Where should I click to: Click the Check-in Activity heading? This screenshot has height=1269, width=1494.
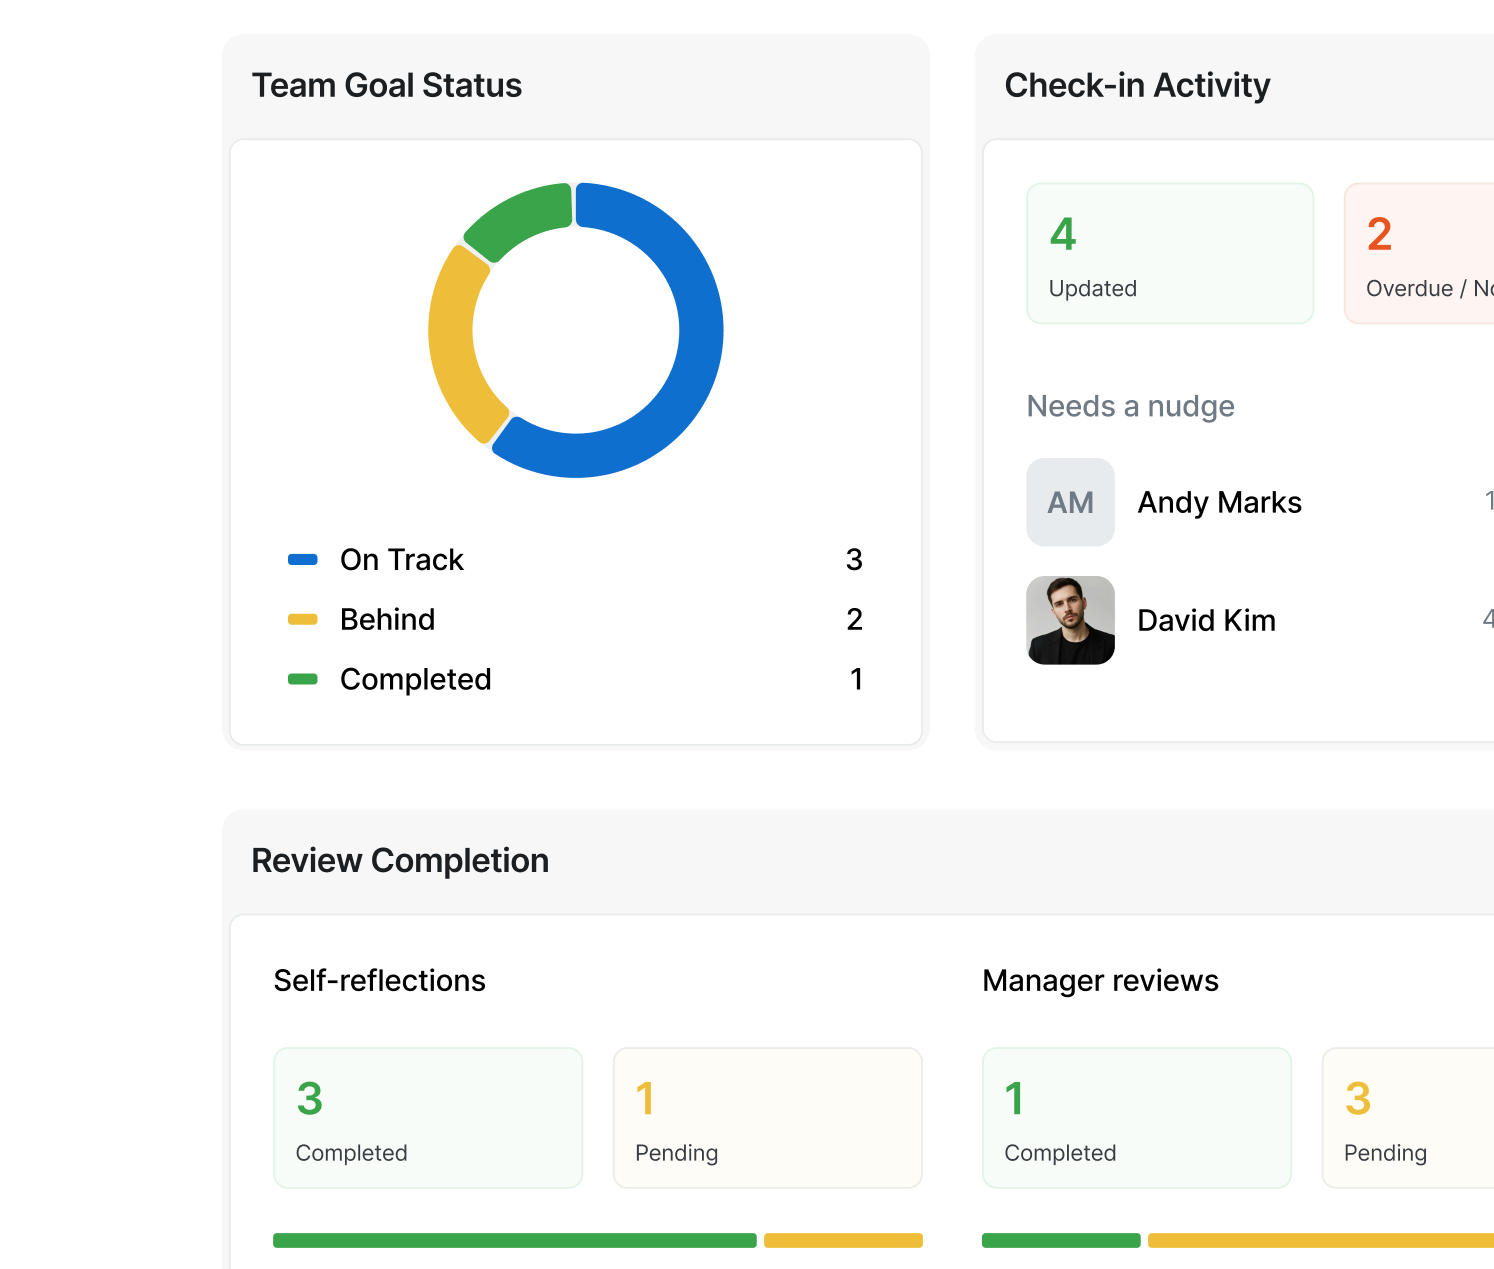(x=1137, y=85)
